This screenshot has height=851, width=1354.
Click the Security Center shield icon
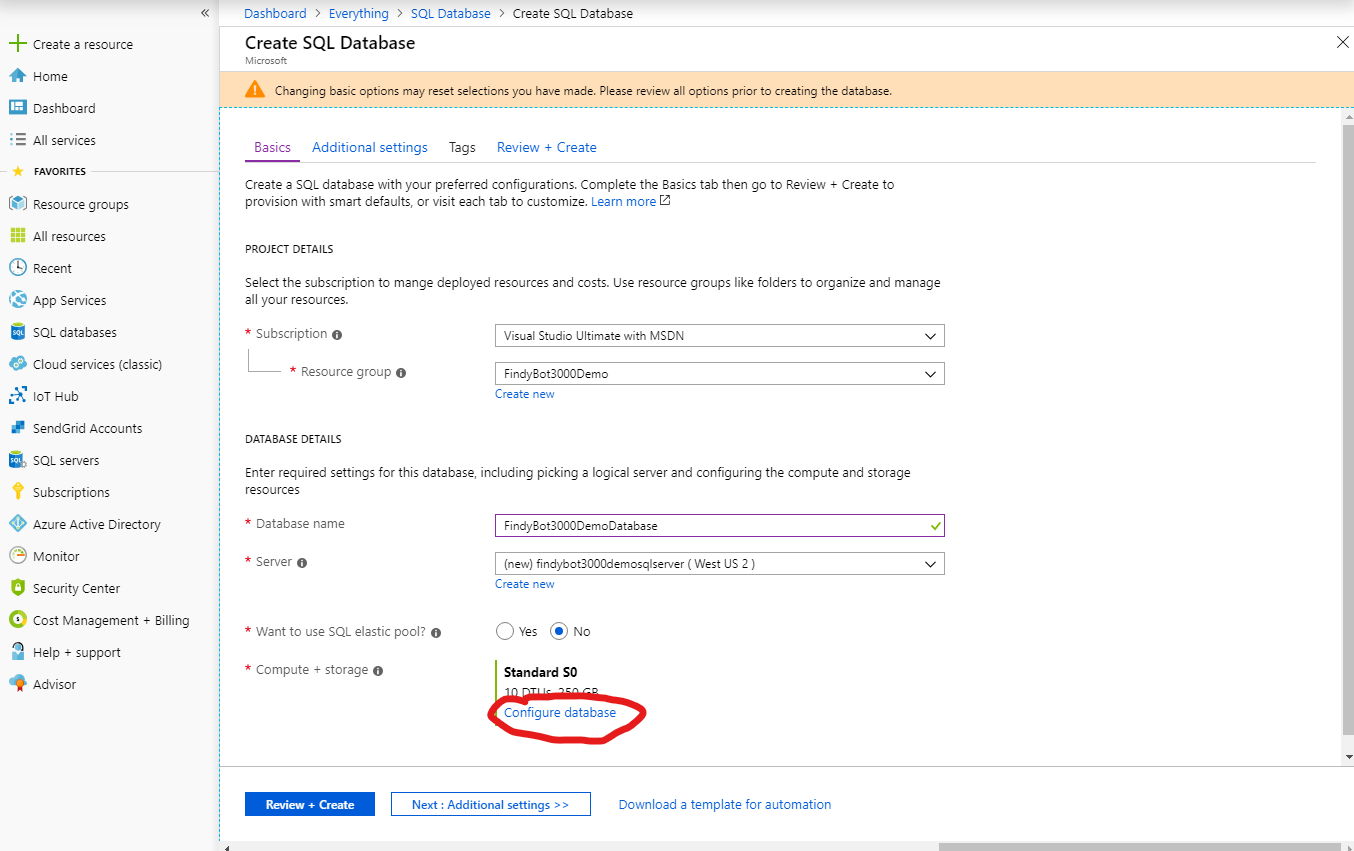tap(17, 588)
